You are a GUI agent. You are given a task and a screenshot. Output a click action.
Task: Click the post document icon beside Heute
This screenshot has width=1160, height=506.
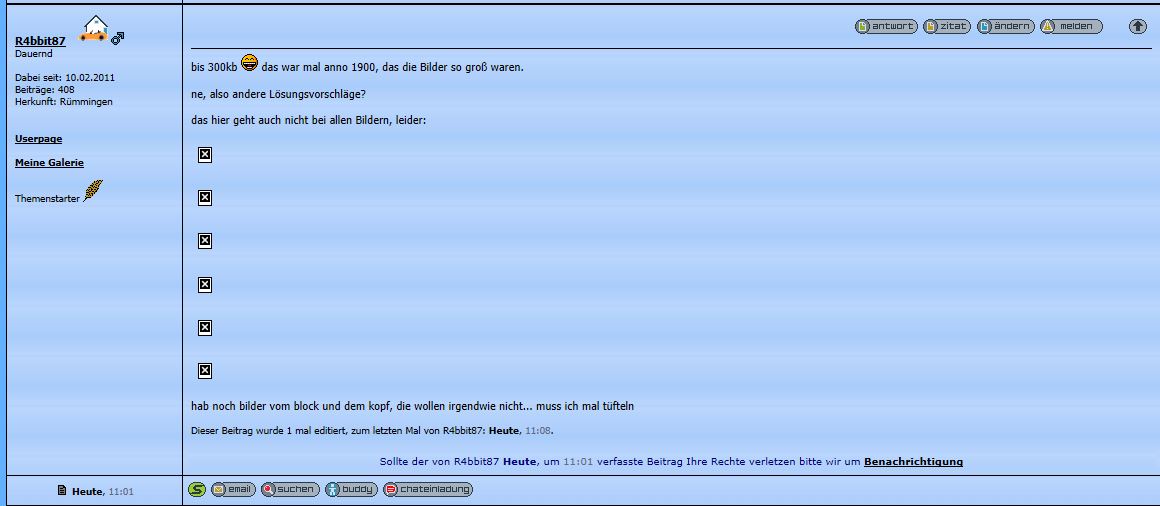[x=62, y=491]
